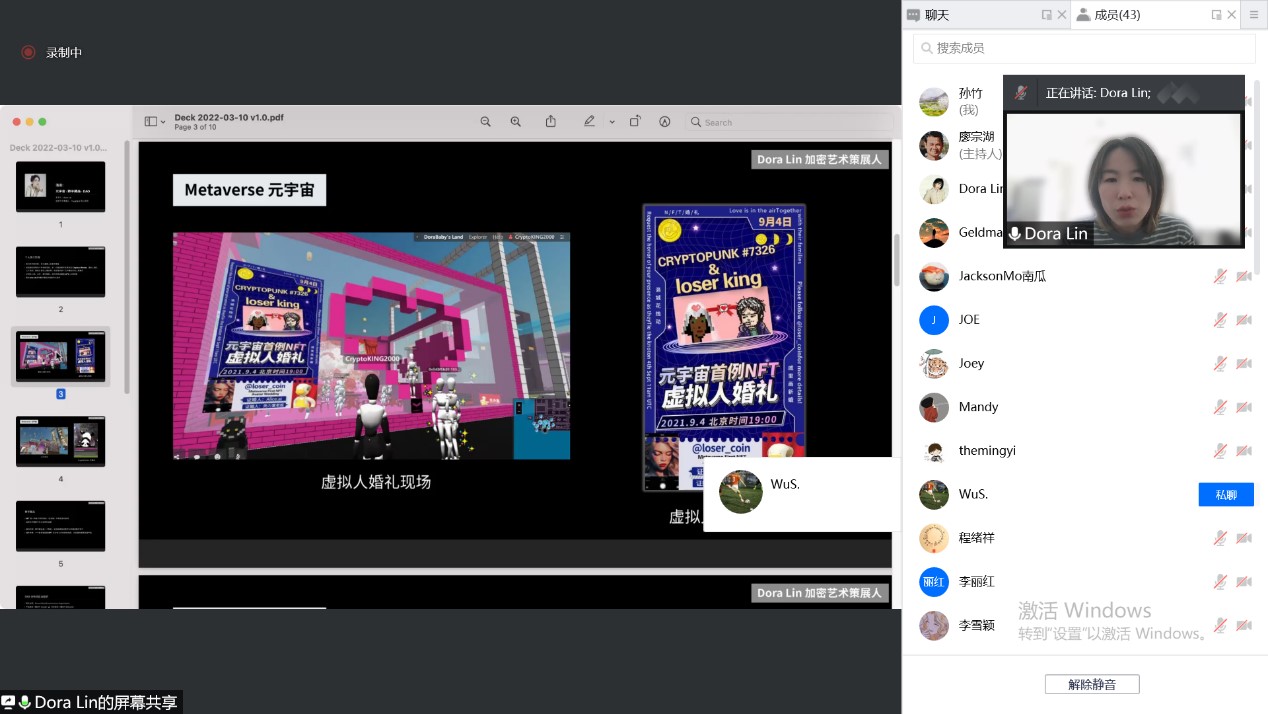Mute themingyi's microphone
This screenshot has width=1268, height=714.
point(1220,450)
